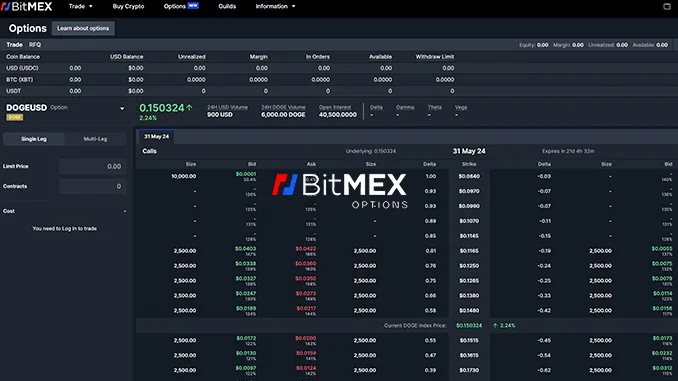Click Learn about options button

[83, 29]
